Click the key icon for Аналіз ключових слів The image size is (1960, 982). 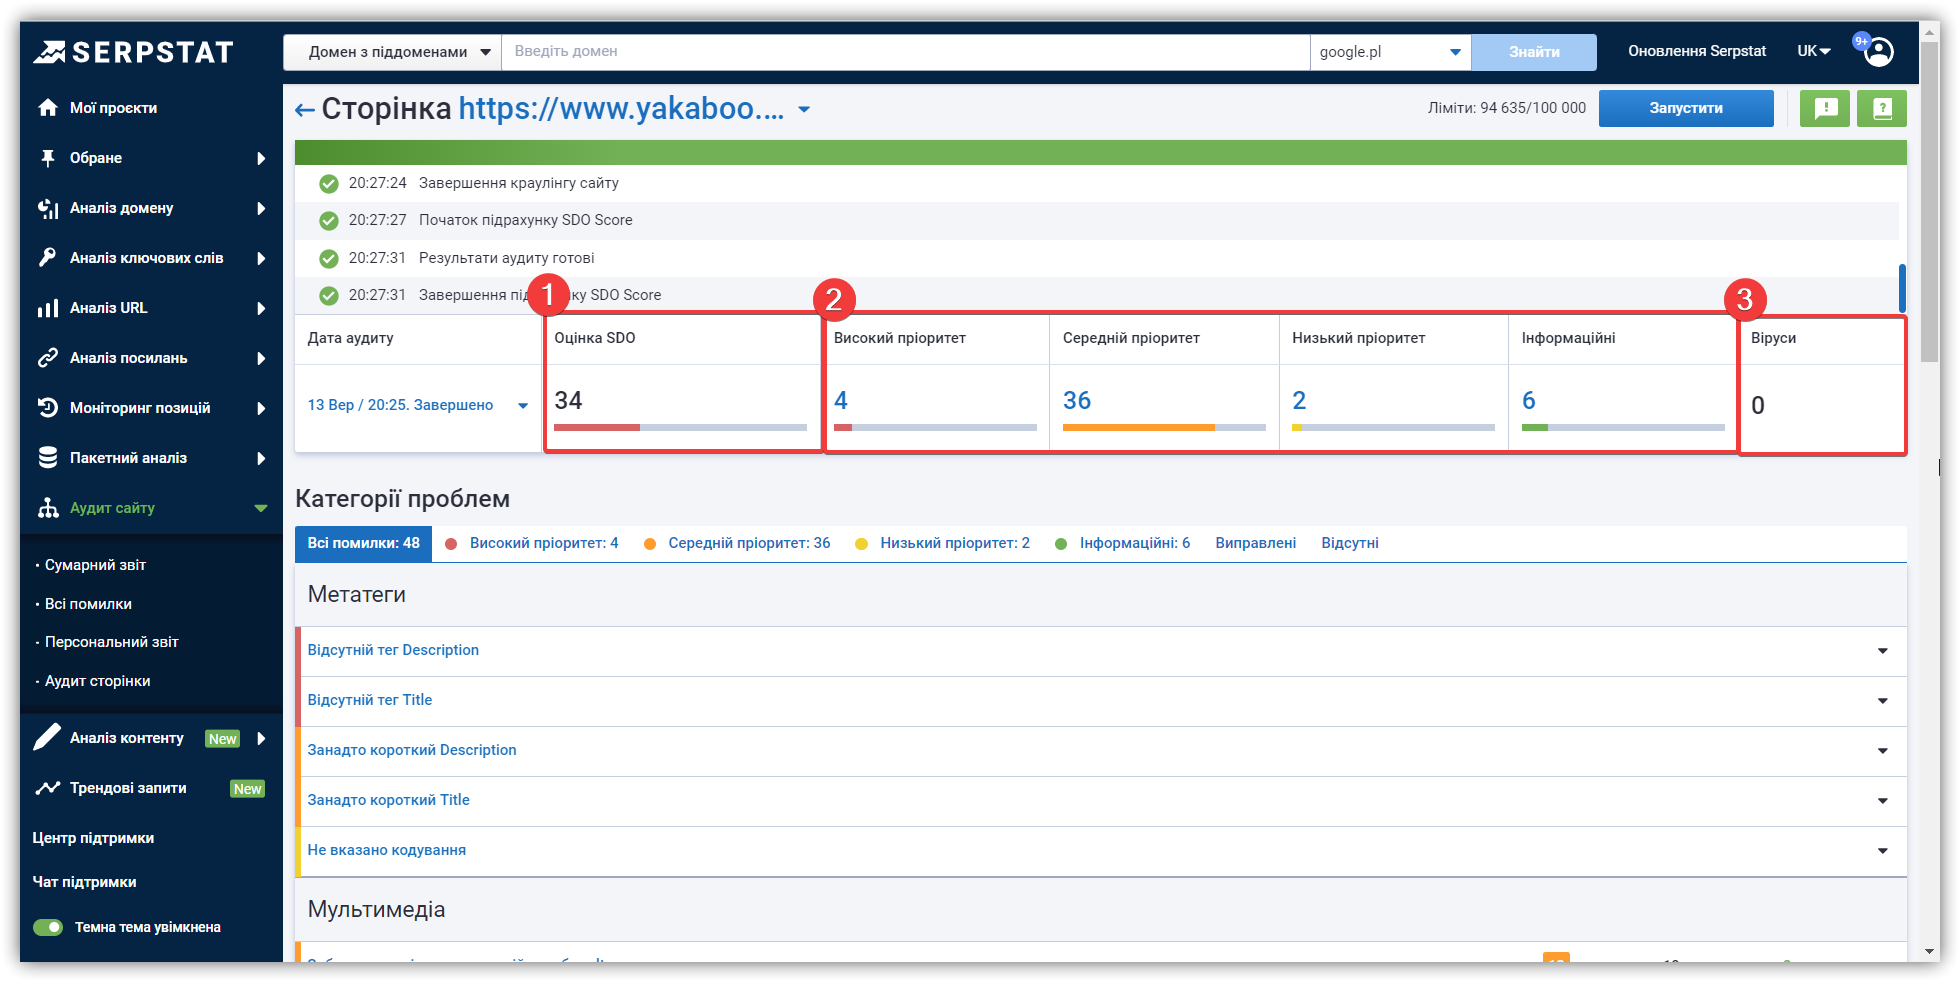click(x=48, y=258)
